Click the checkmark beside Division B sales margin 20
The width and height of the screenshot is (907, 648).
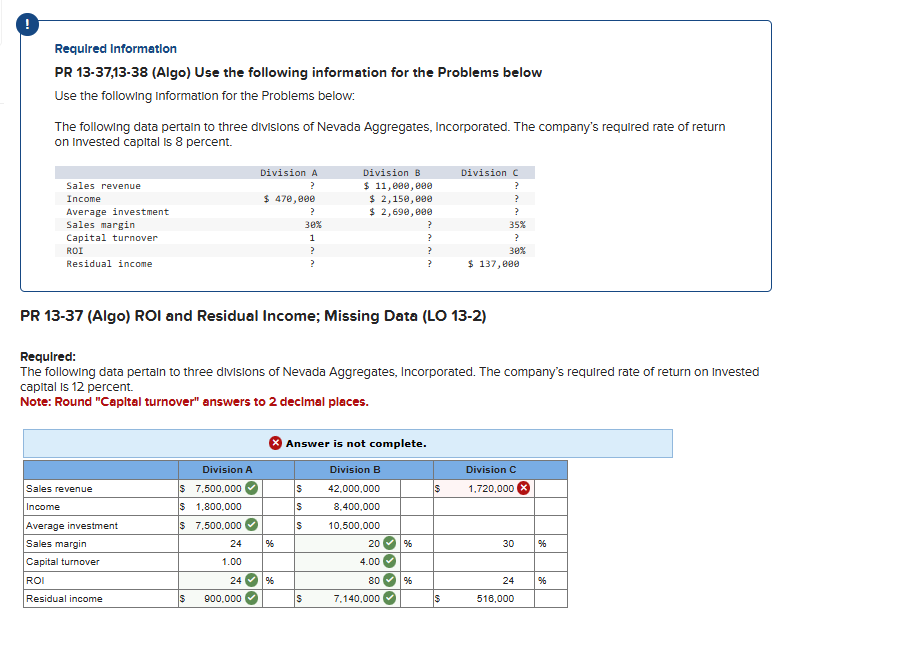coord(392,543)
